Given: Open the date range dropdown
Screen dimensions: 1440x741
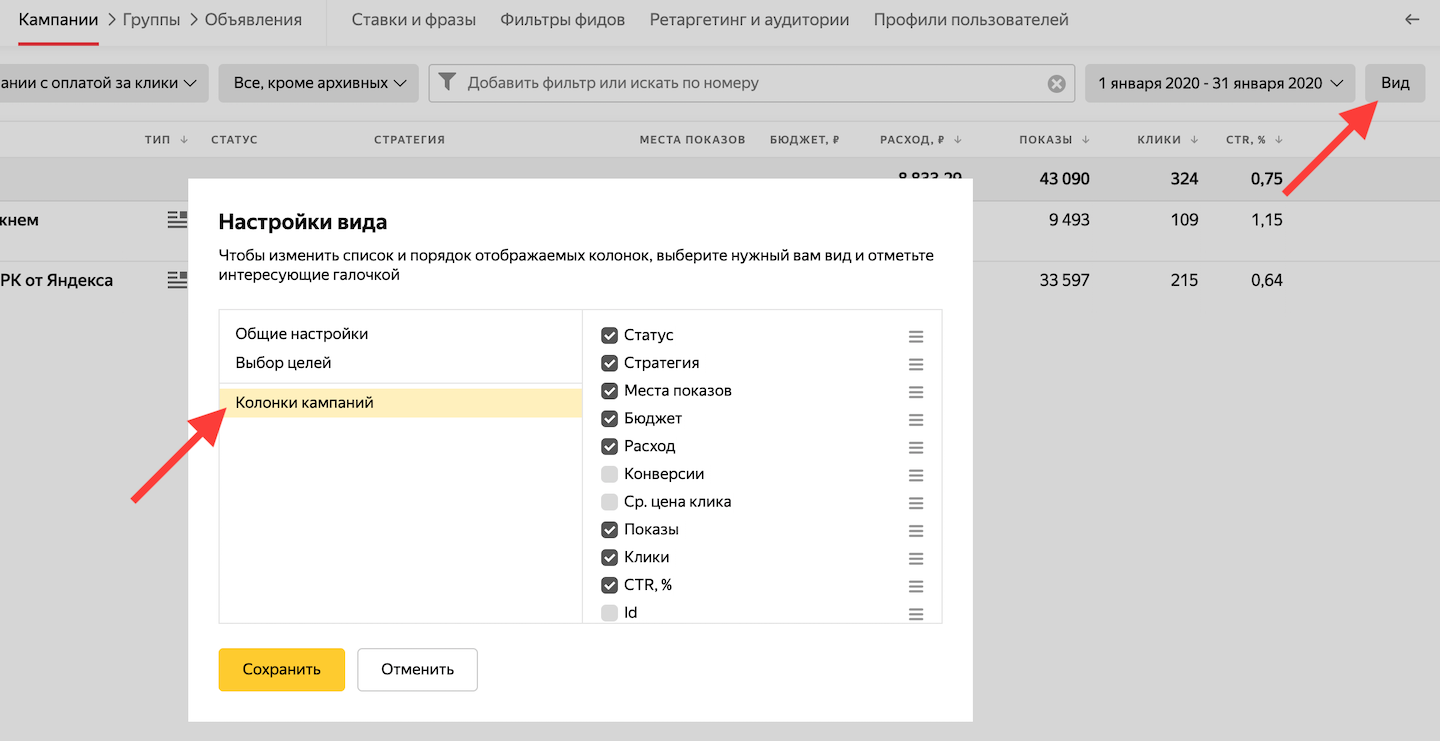Looking at the screenshot, I should click(1220, 83).
